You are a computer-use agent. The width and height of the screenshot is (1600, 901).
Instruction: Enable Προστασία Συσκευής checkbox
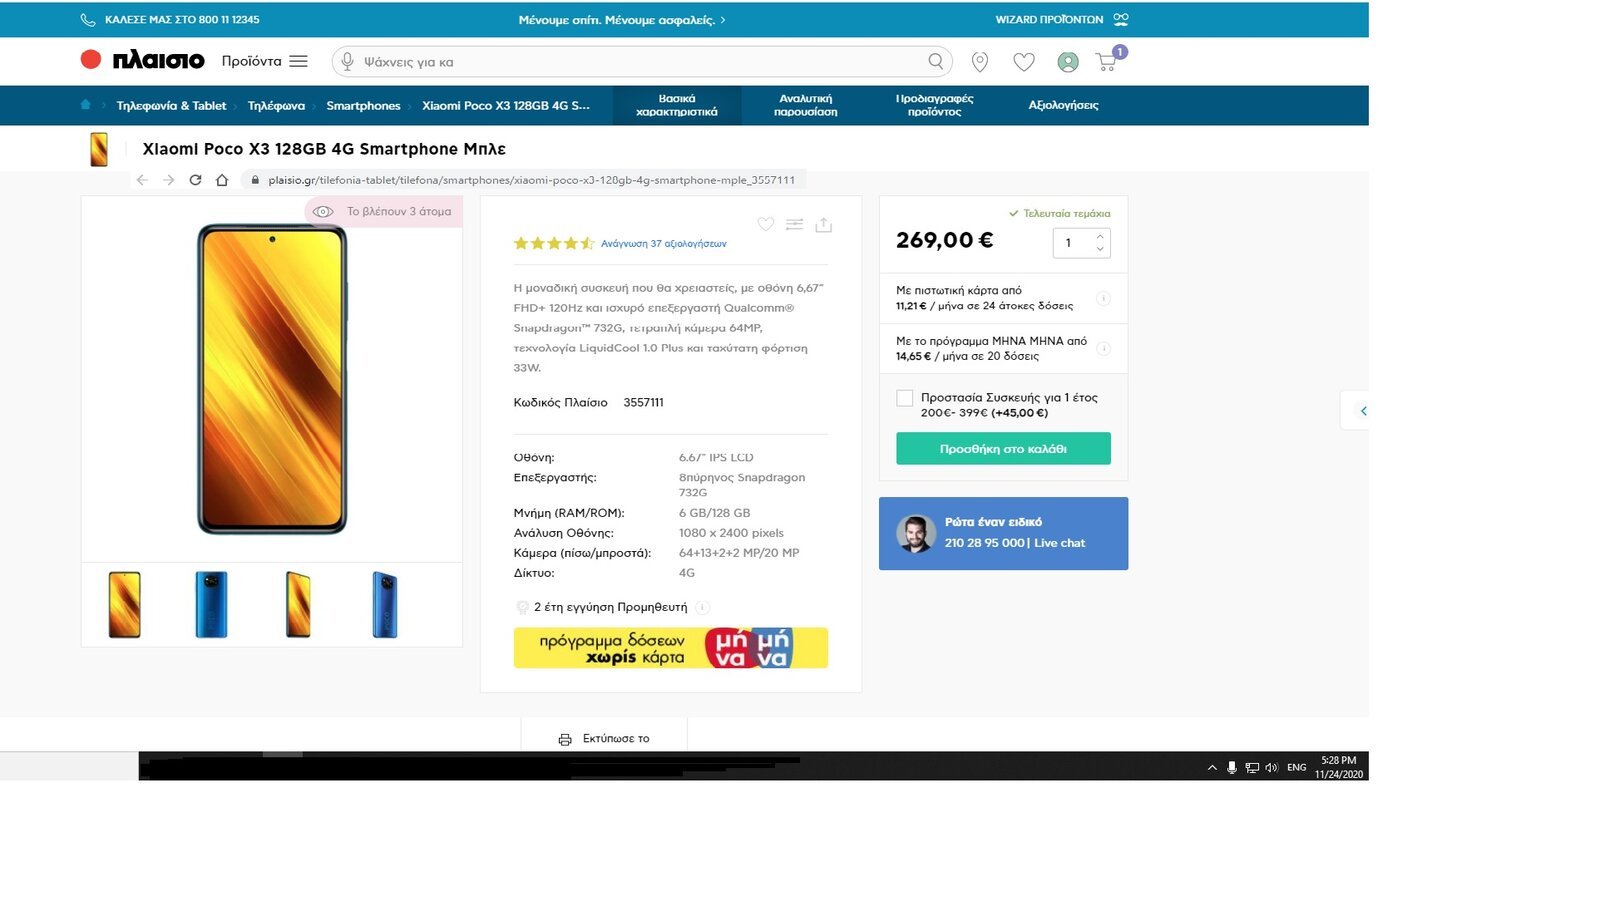[905, 398]
